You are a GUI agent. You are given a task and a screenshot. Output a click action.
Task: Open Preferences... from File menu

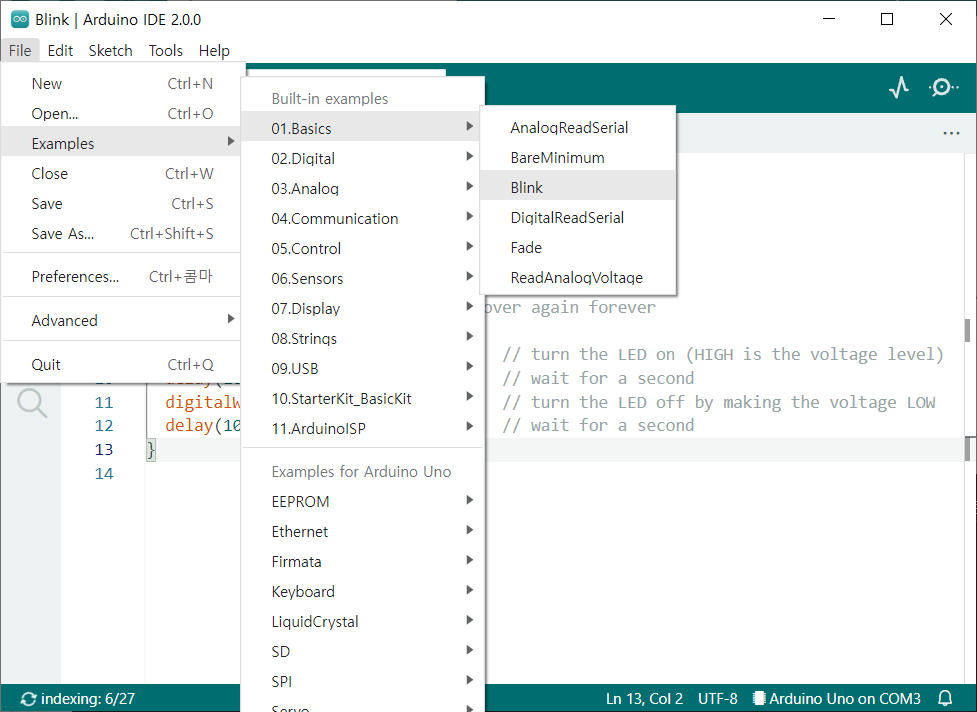coord(122,276)
